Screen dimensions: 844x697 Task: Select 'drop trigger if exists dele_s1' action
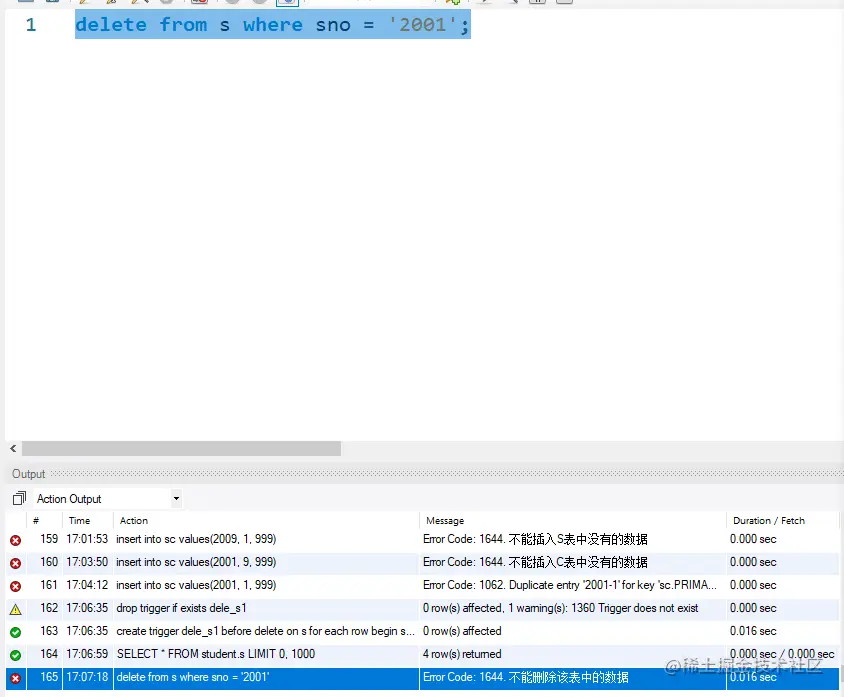point(181,608)
